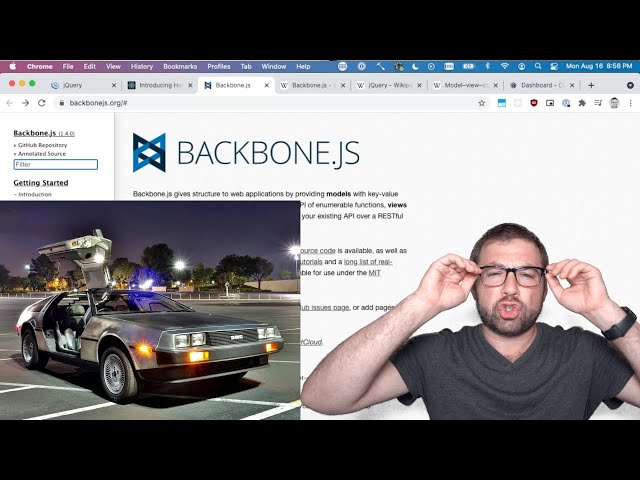Open the Window menu
The height and width of the screenshot is (480, 640).
(x=273, y=66)
